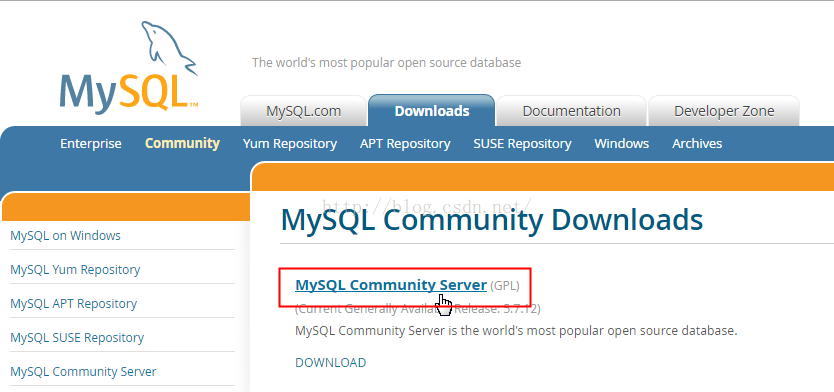Open APT Repository in navigation bar

point(405,144)
